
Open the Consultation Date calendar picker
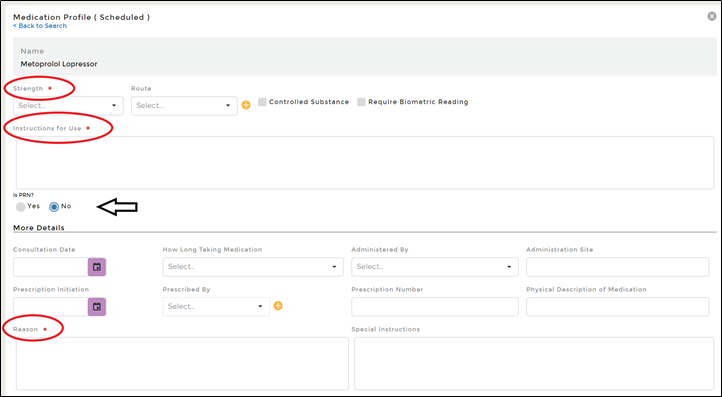coord(97,267)
